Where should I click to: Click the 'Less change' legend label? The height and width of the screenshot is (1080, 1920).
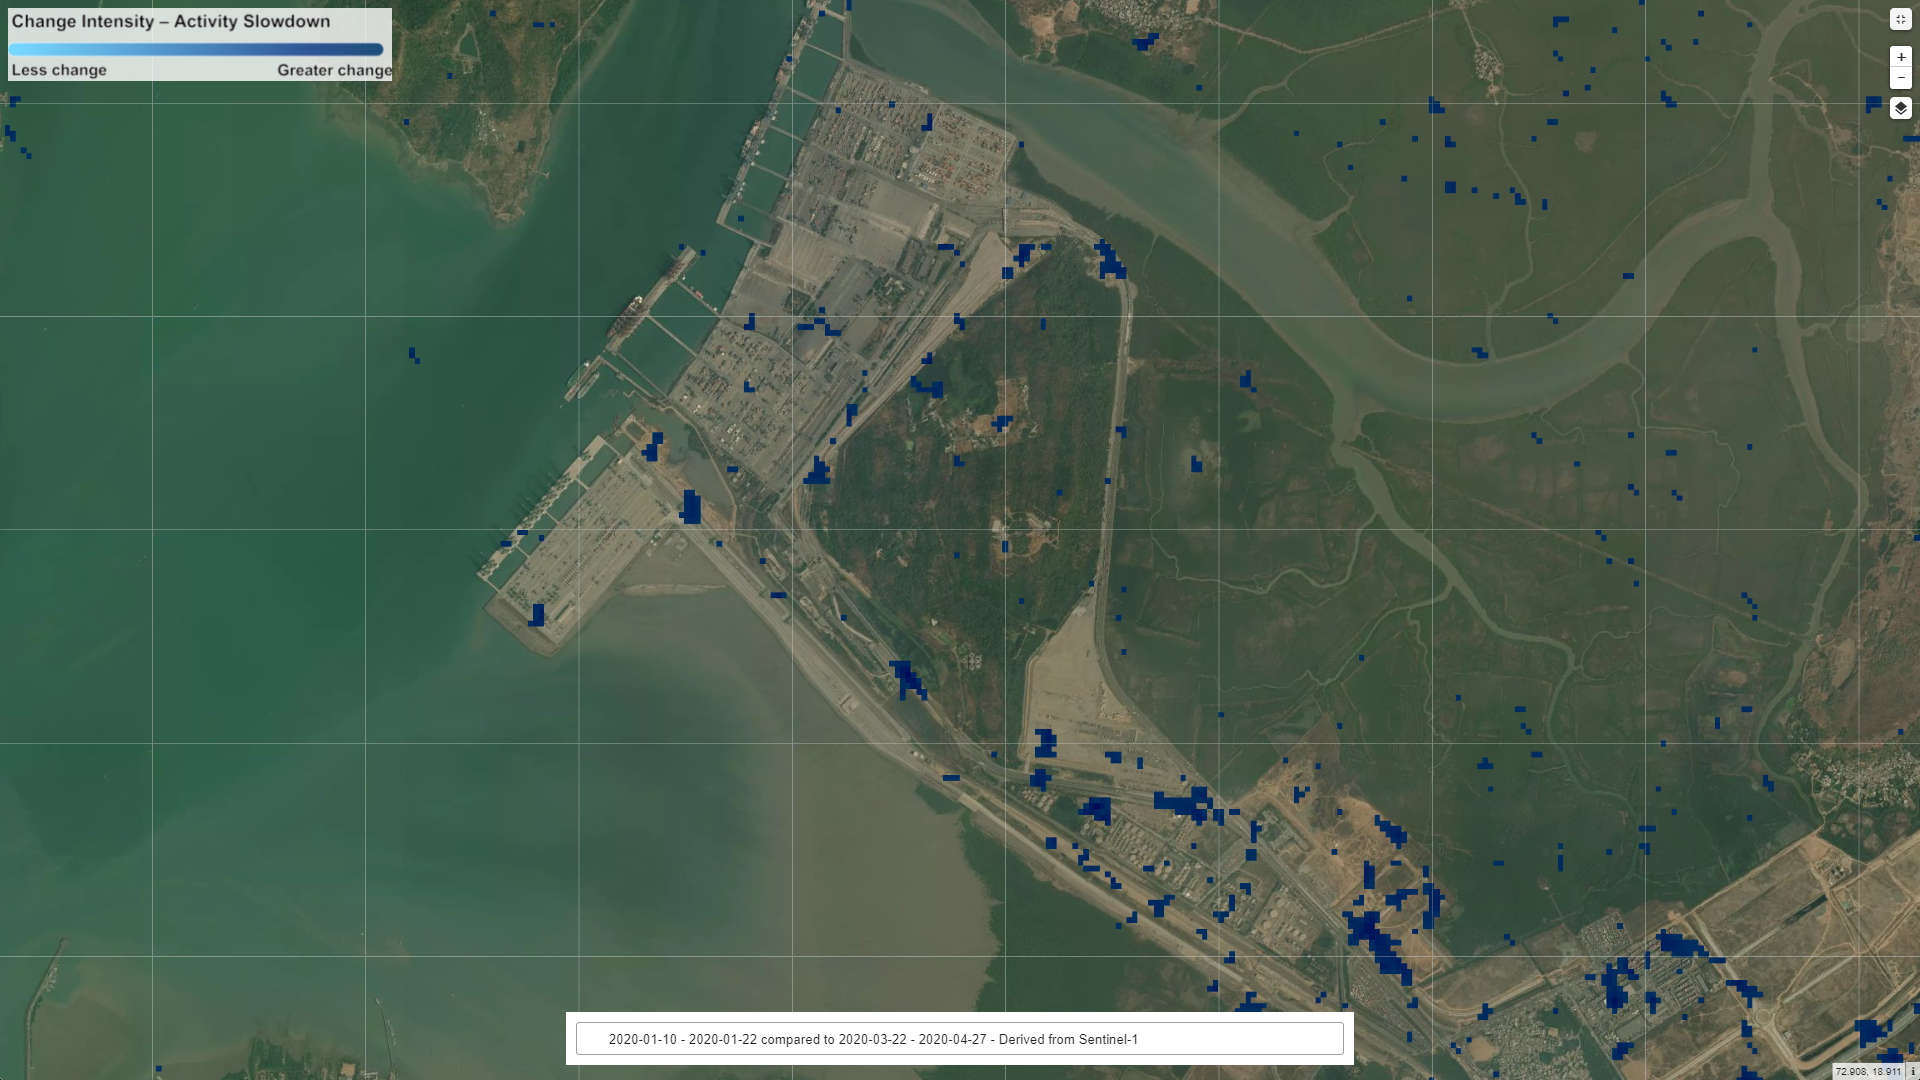tap(59, 70)
